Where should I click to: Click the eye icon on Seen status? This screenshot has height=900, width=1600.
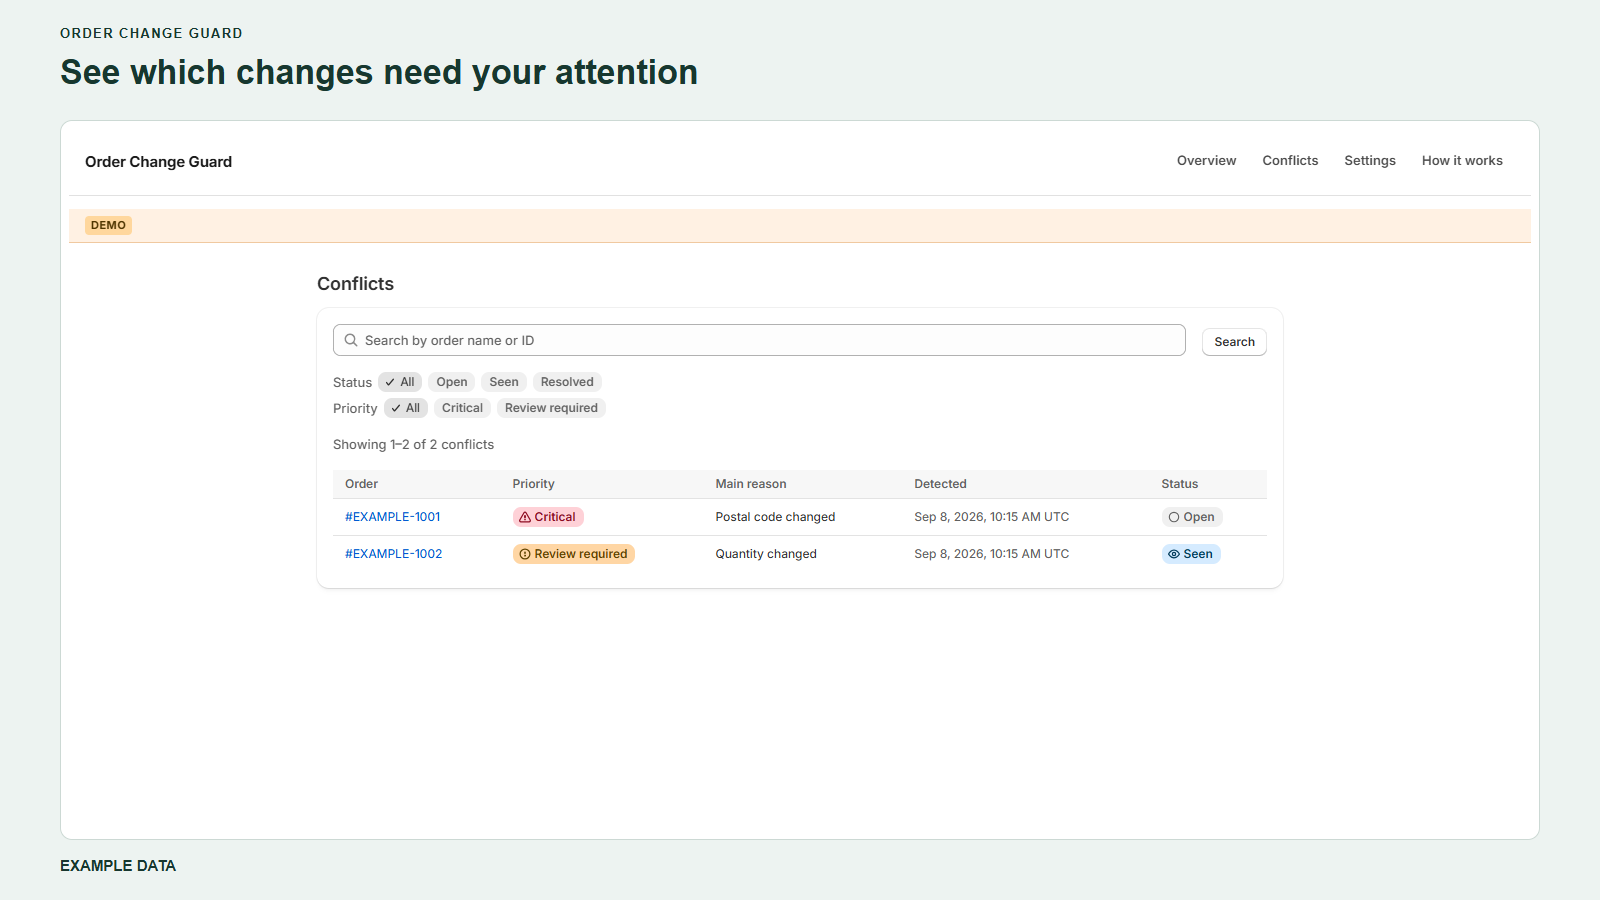point(1174,554)
